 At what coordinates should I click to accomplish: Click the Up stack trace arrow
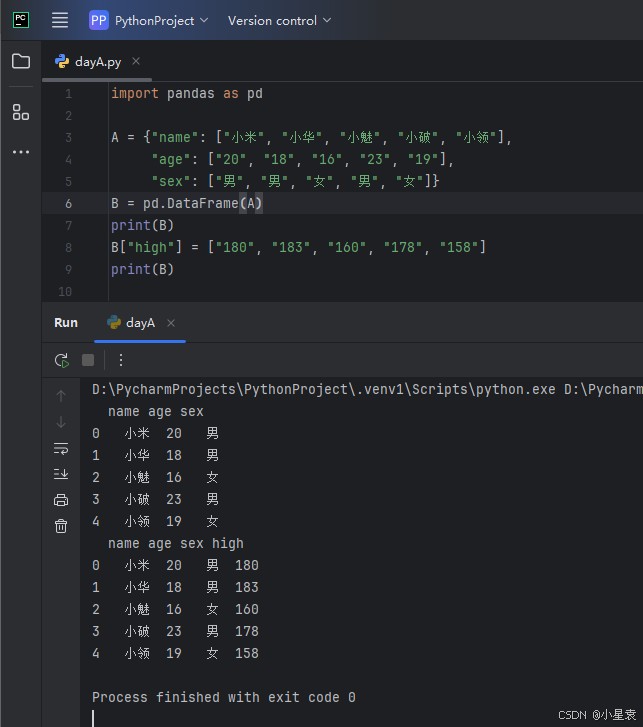[x=61, y=396]
